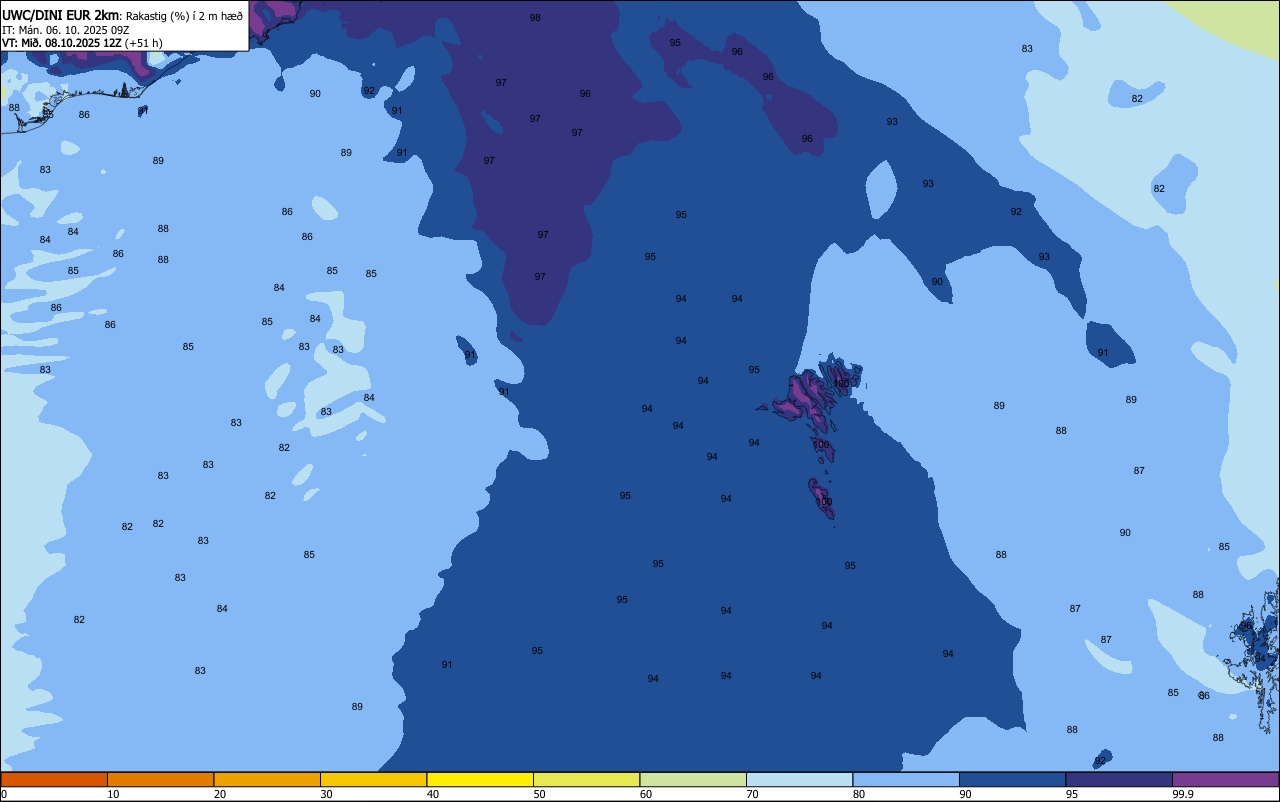Click the "Rakastig (%) í 2 m hæð" label

pos(184,15)
